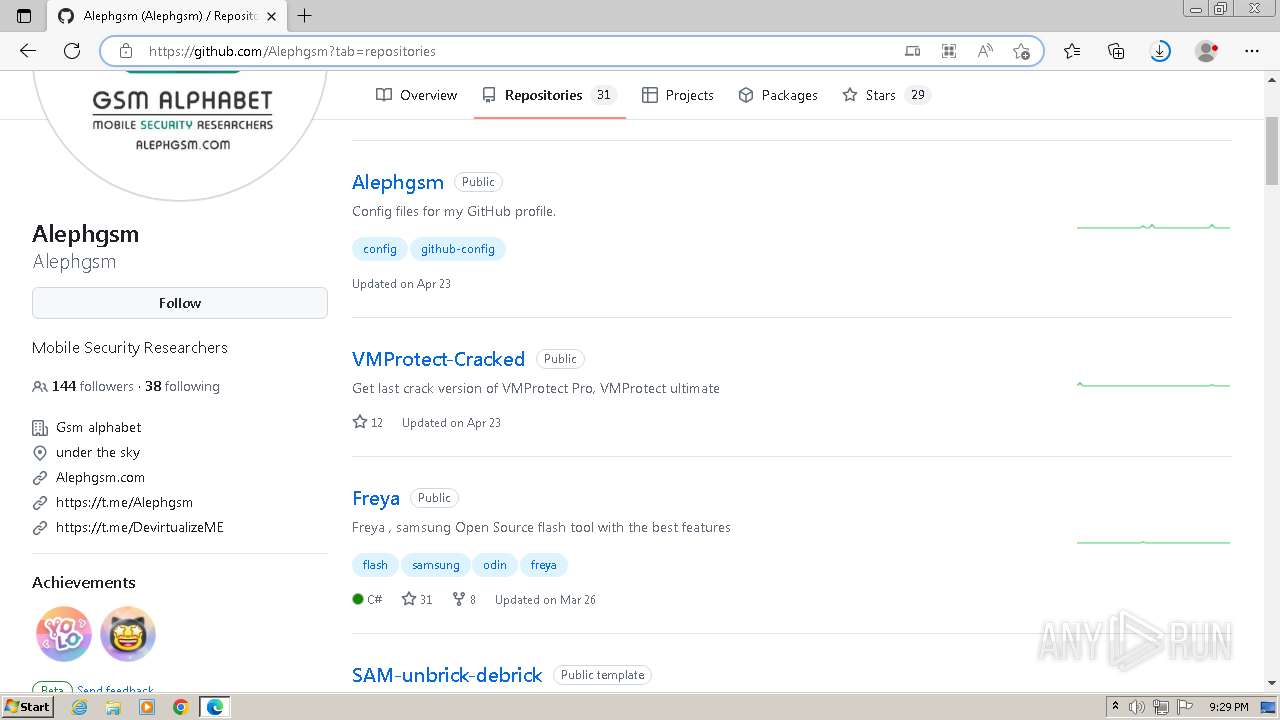Show Downloads icon in toolbar
Screen dimensions: 1280x720
[1160, 51]
